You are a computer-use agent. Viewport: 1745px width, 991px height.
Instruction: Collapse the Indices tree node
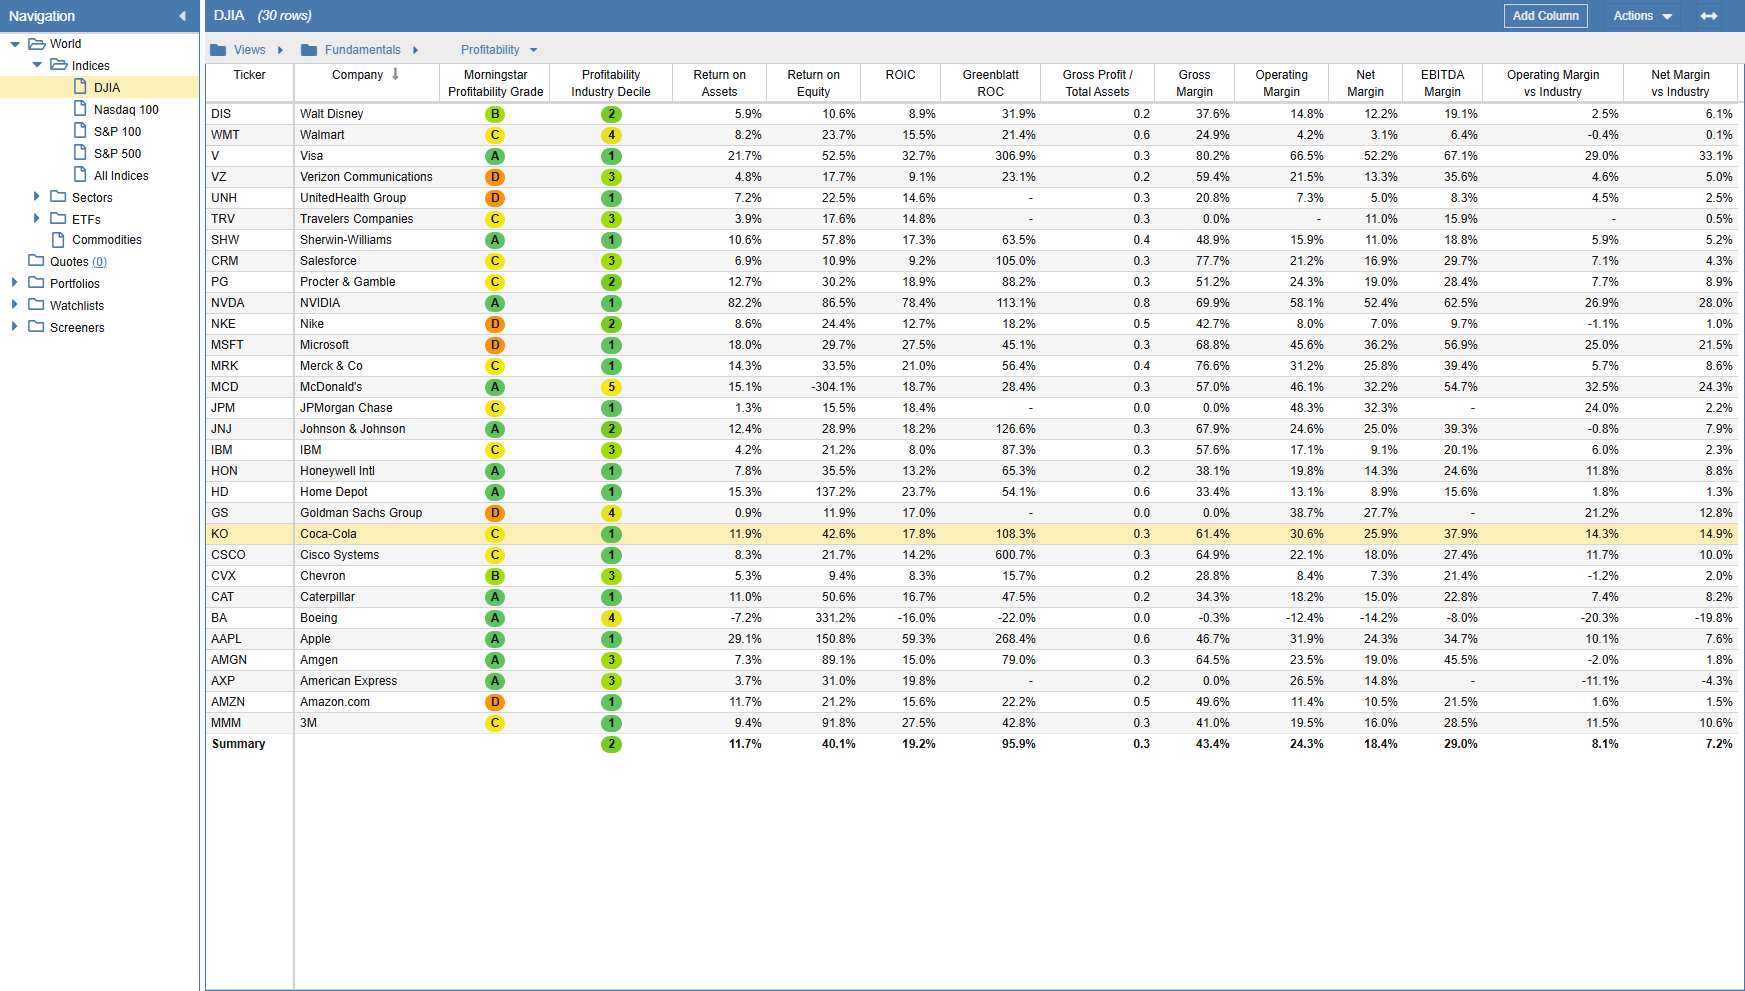point(37,65)
